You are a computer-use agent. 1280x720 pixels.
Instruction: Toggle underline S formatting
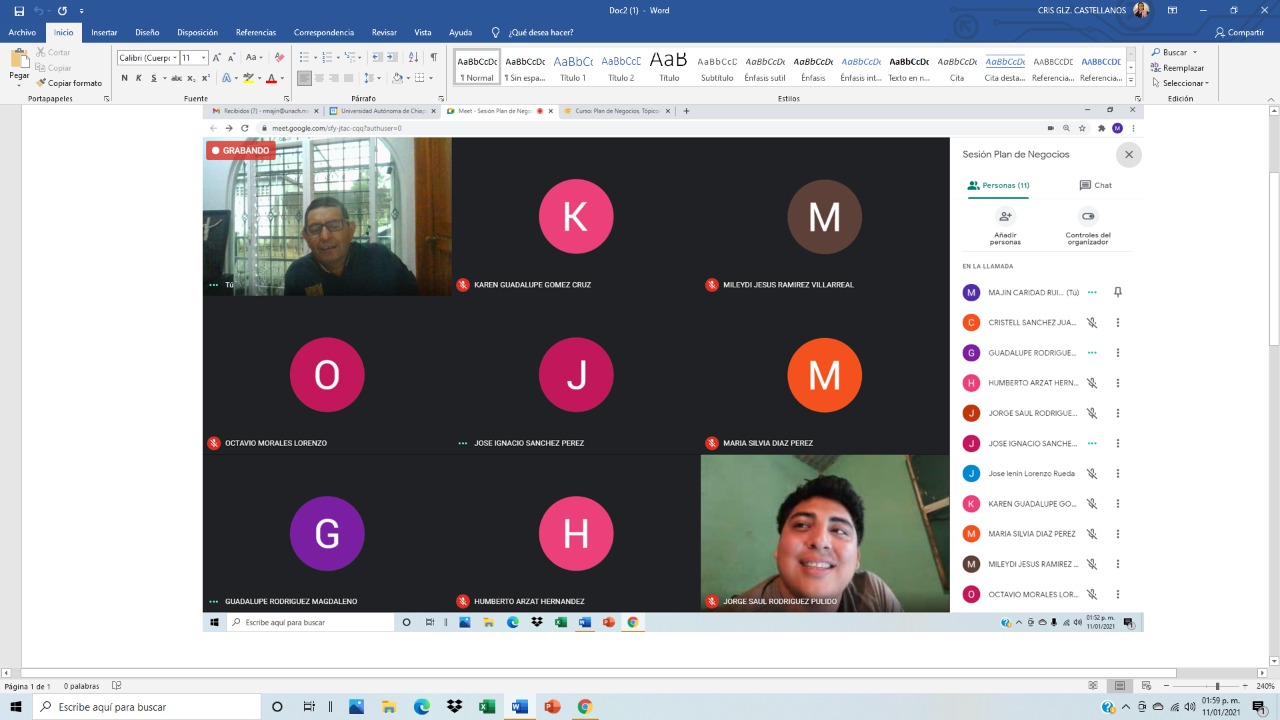coord(153,78)
